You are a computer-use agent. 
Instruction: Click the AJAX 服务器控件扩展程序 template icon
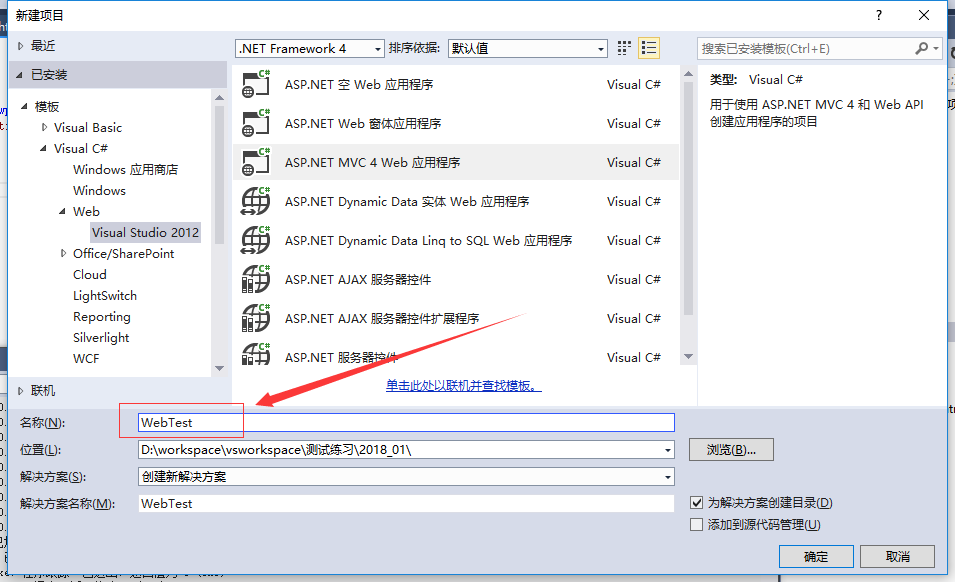(256, 318)
